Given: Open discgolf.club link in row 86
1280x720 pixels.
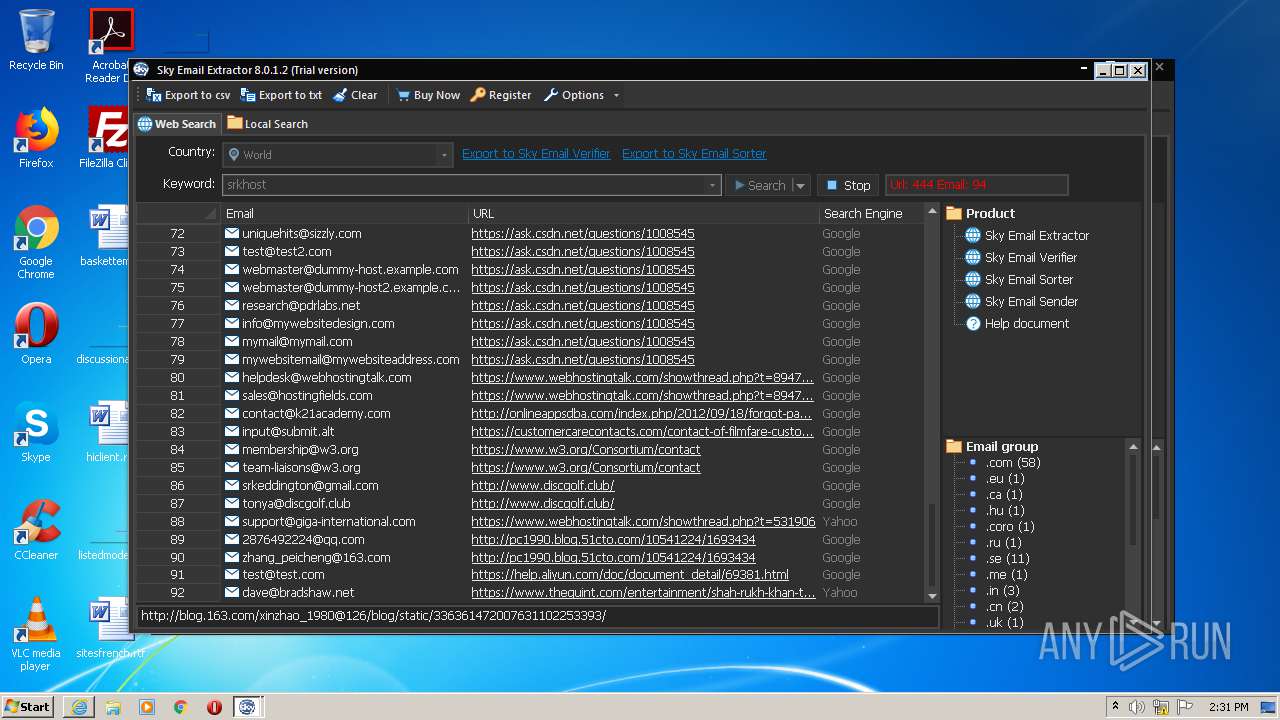Looking at the screenshot, I should click(543, 485).
